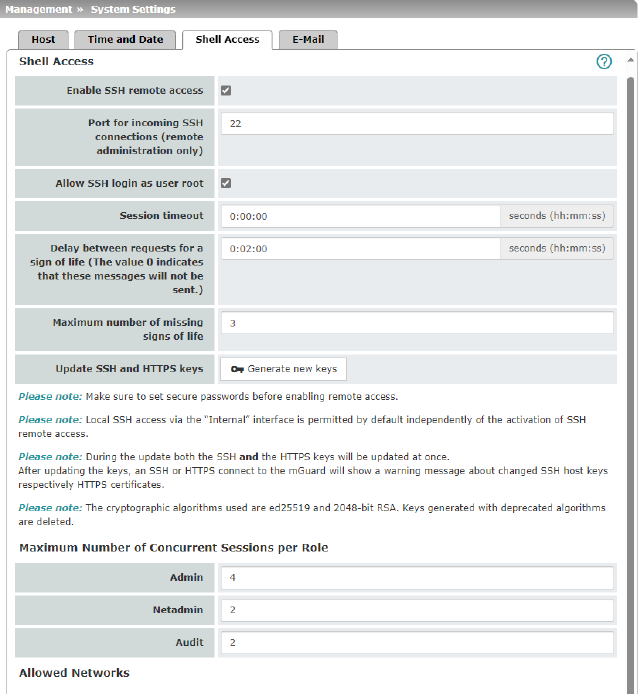
Task: Click the Update SSH and HTTPS keys label
Action: (x=129, y=369)
